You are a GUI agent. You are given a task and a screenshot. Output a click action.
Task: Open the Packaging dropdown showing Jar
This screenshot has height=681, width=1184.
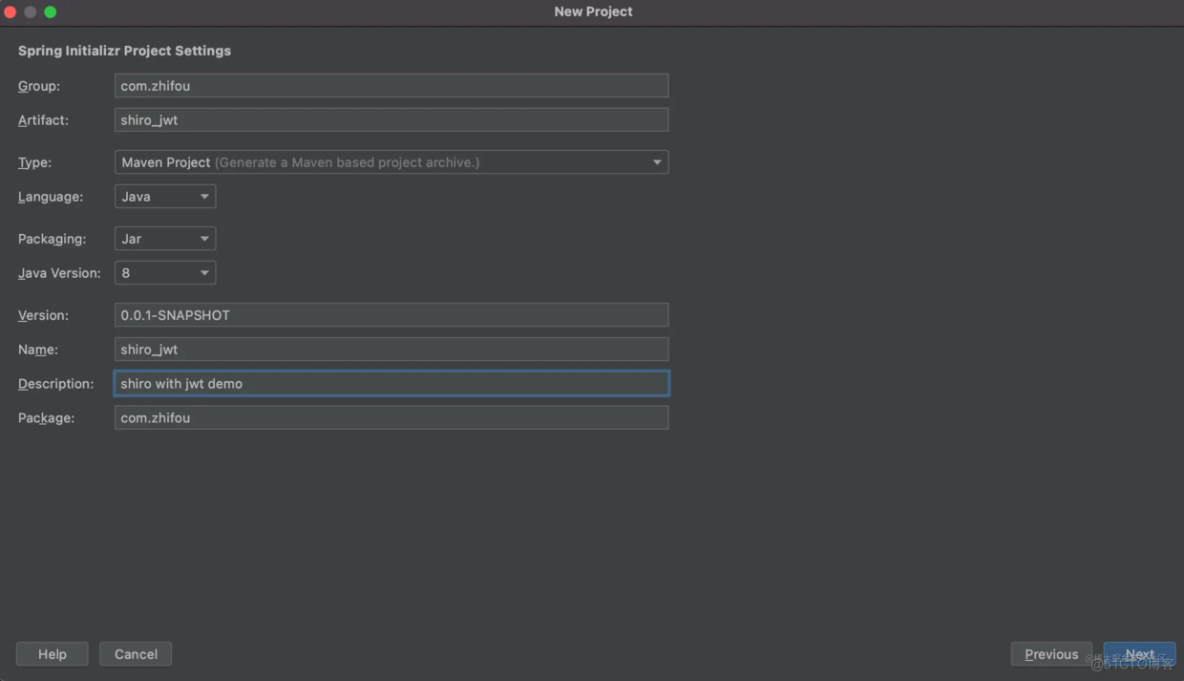(165, 238)
